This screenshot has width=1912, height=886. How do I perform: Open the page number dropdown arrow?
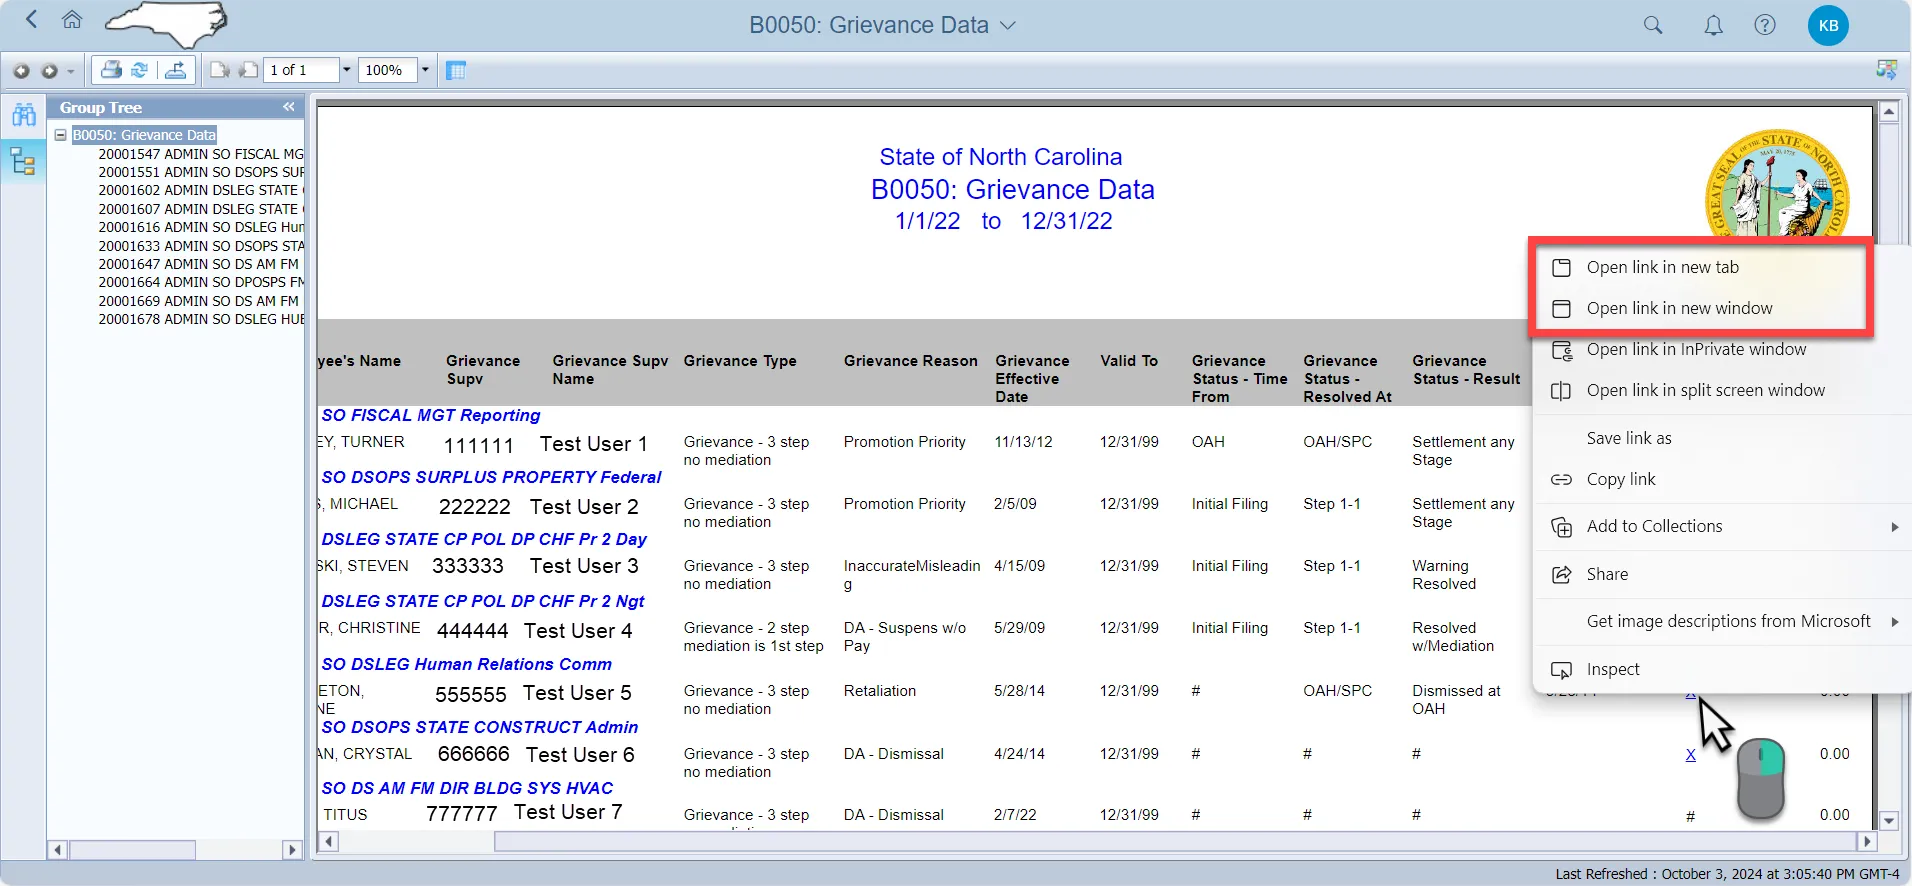tap(347, 70)
